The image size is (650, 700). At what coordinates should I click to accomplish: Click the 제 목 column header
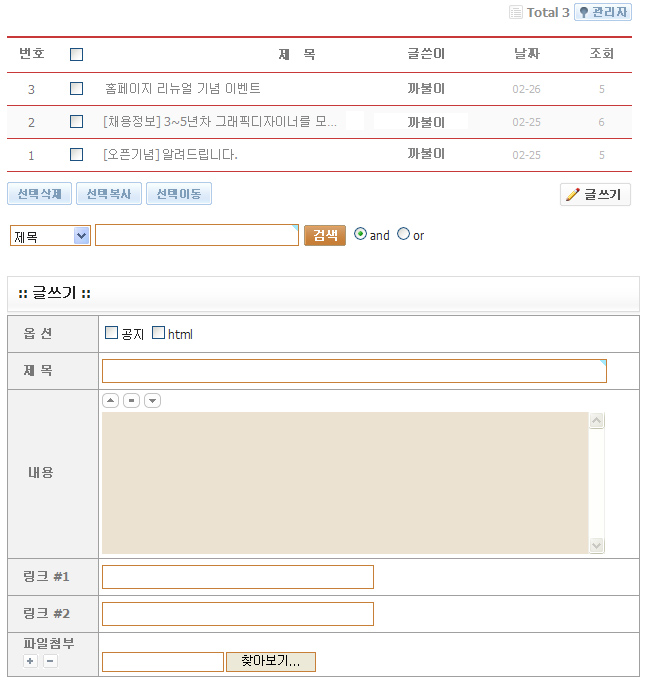(x=297, y=54)
